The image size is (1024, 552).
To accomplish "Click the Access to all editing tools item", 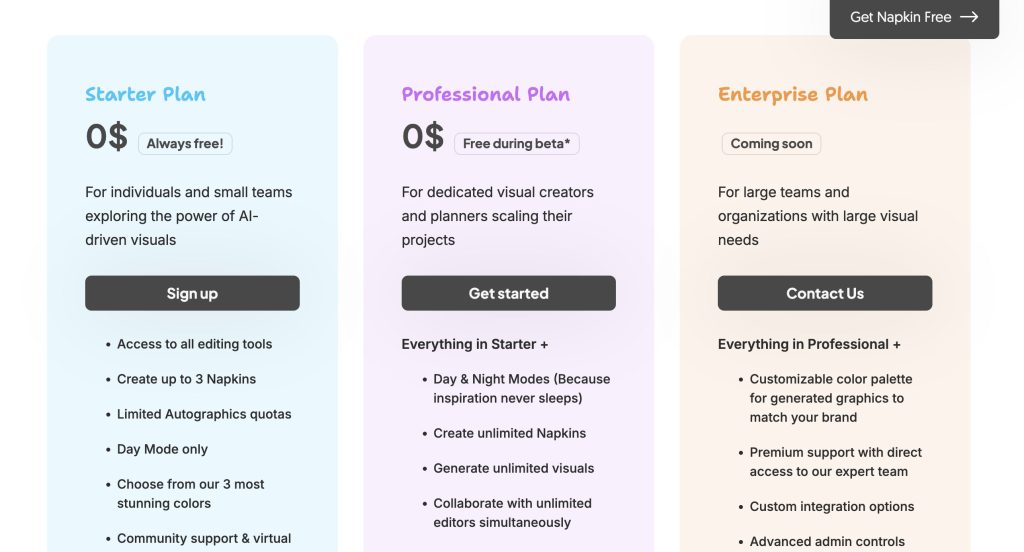I will tap(194, 344).
